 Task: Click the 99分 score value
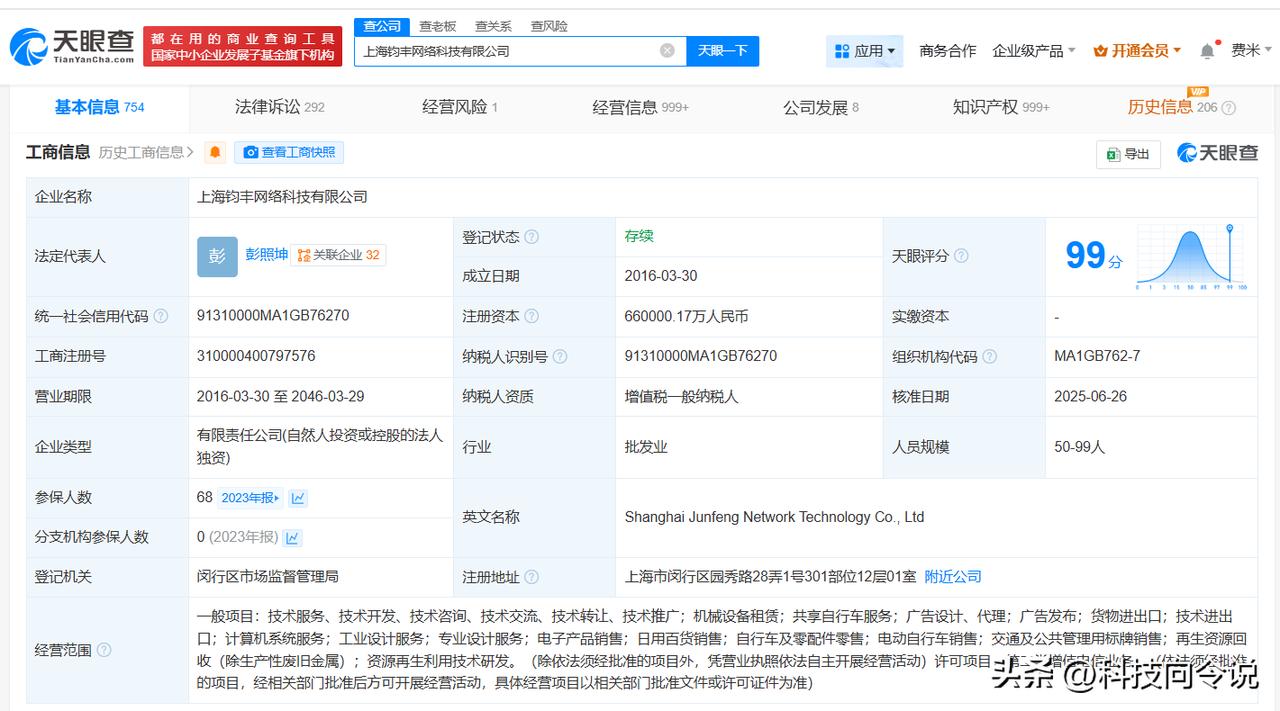(1094, 256)
